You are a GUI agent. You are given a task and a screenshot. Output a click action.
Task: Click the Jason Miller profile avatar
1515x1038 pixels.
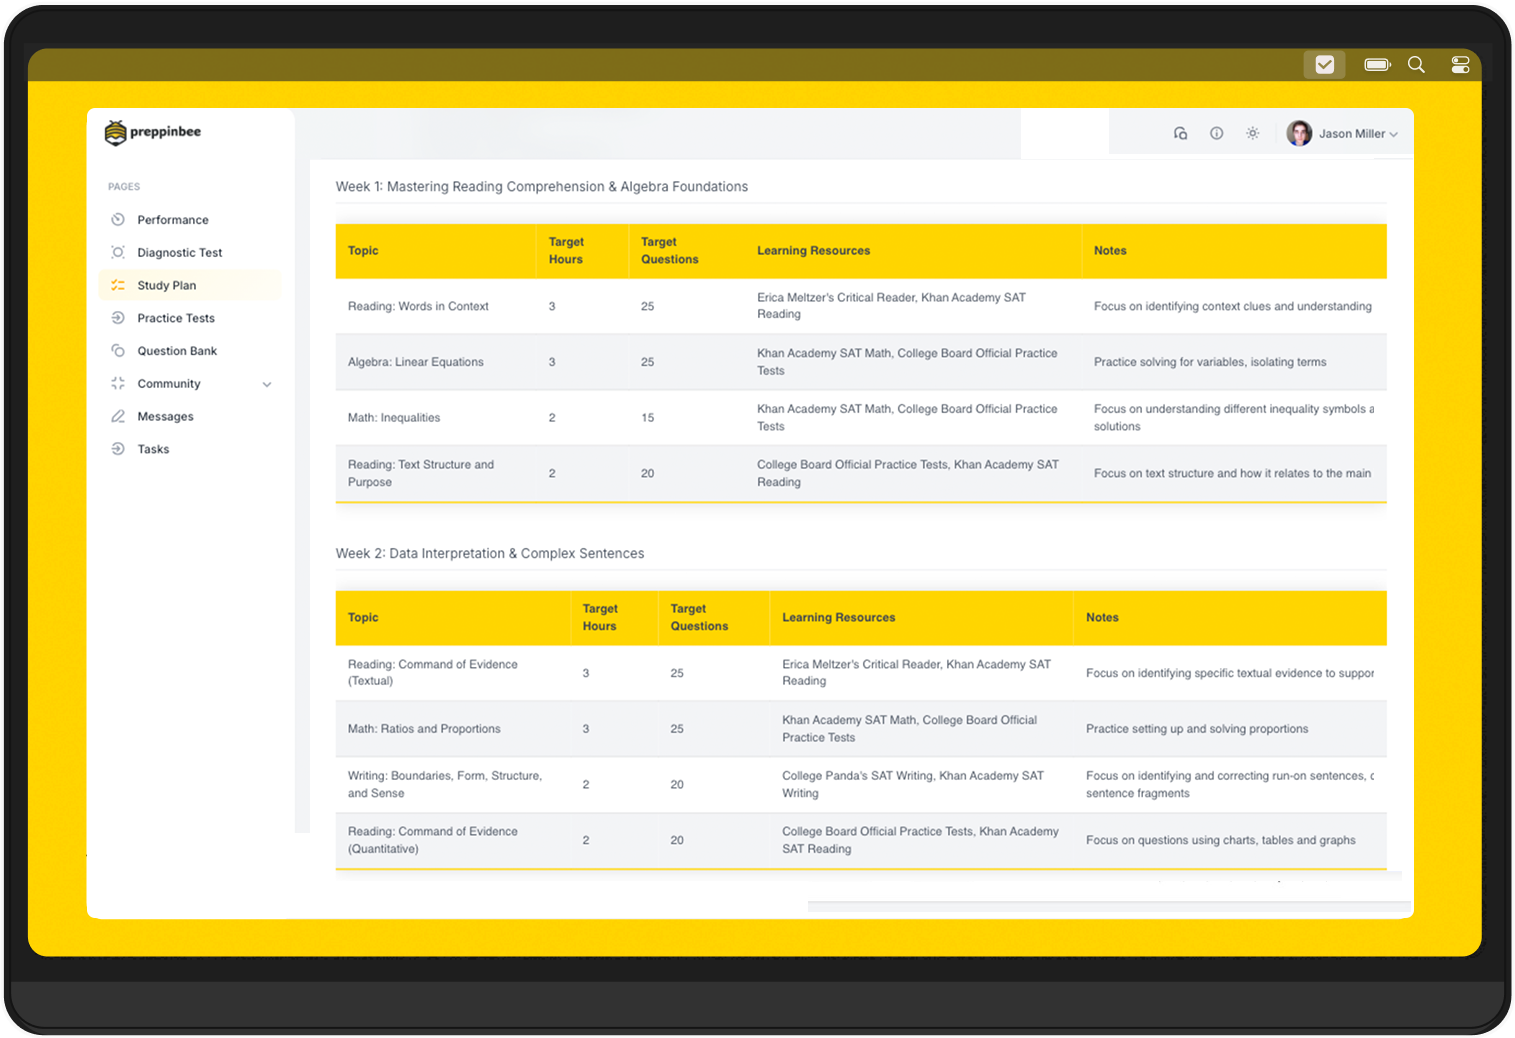point(1299,133)
